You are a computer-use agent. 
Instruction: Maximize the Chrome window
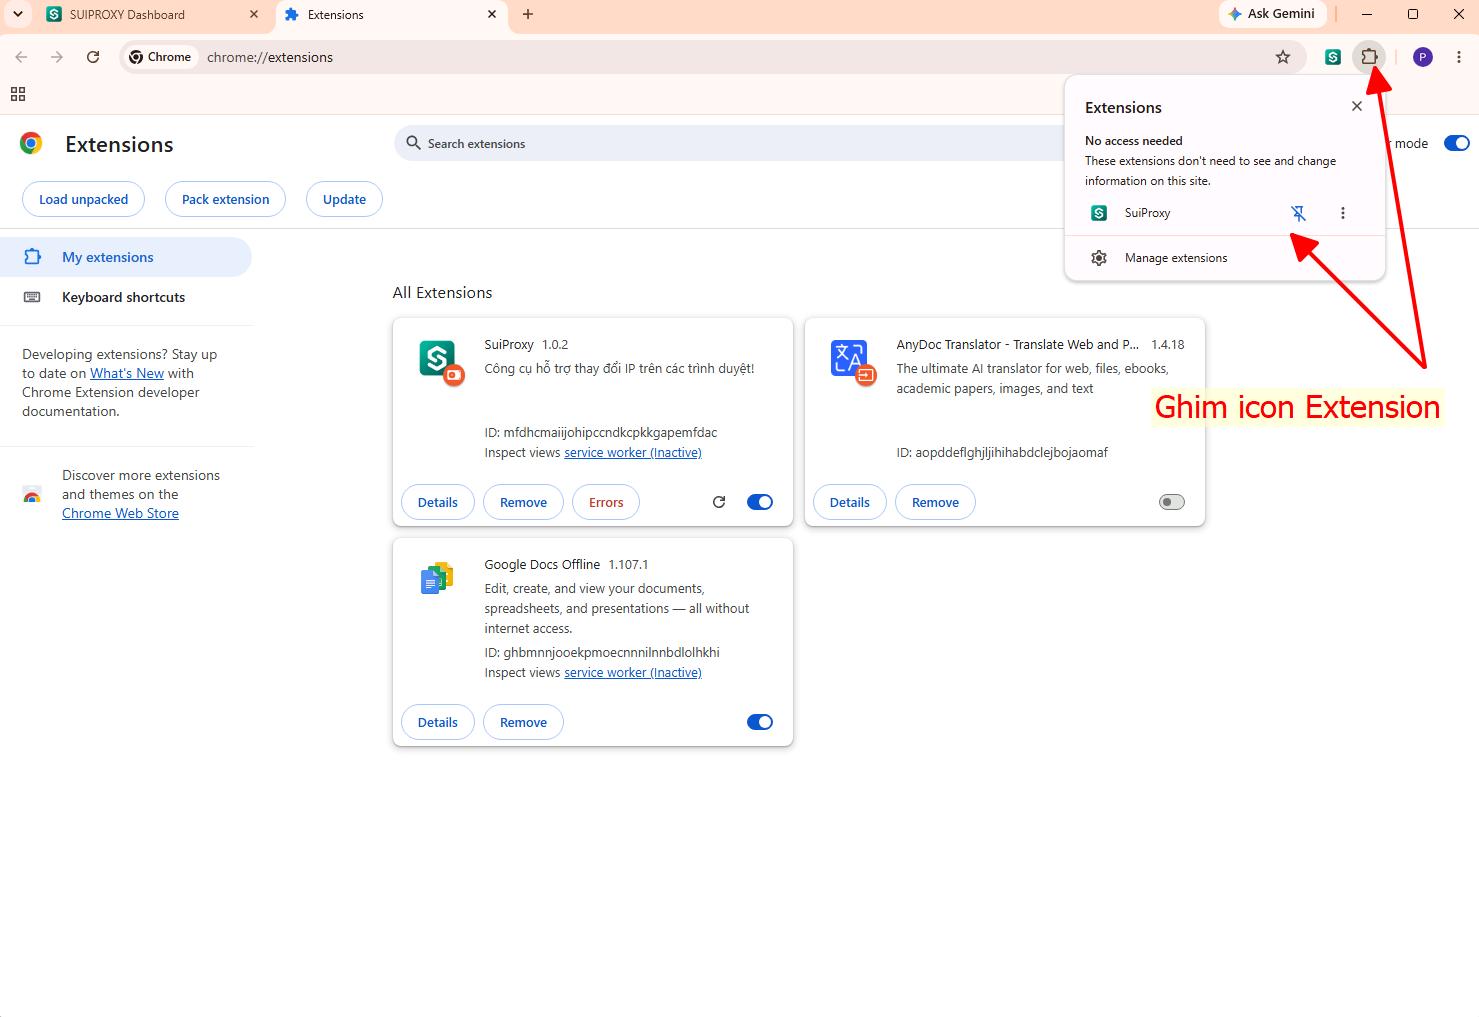tap(1413, 14)
